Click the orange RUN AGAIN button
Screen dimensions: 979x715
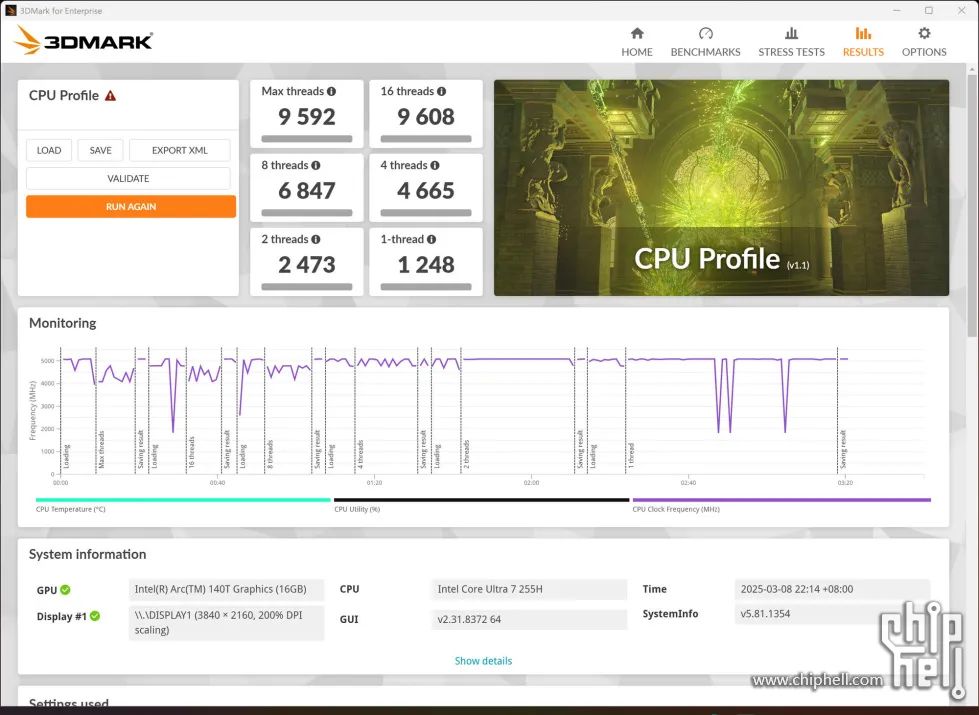(x=131, y=207)
